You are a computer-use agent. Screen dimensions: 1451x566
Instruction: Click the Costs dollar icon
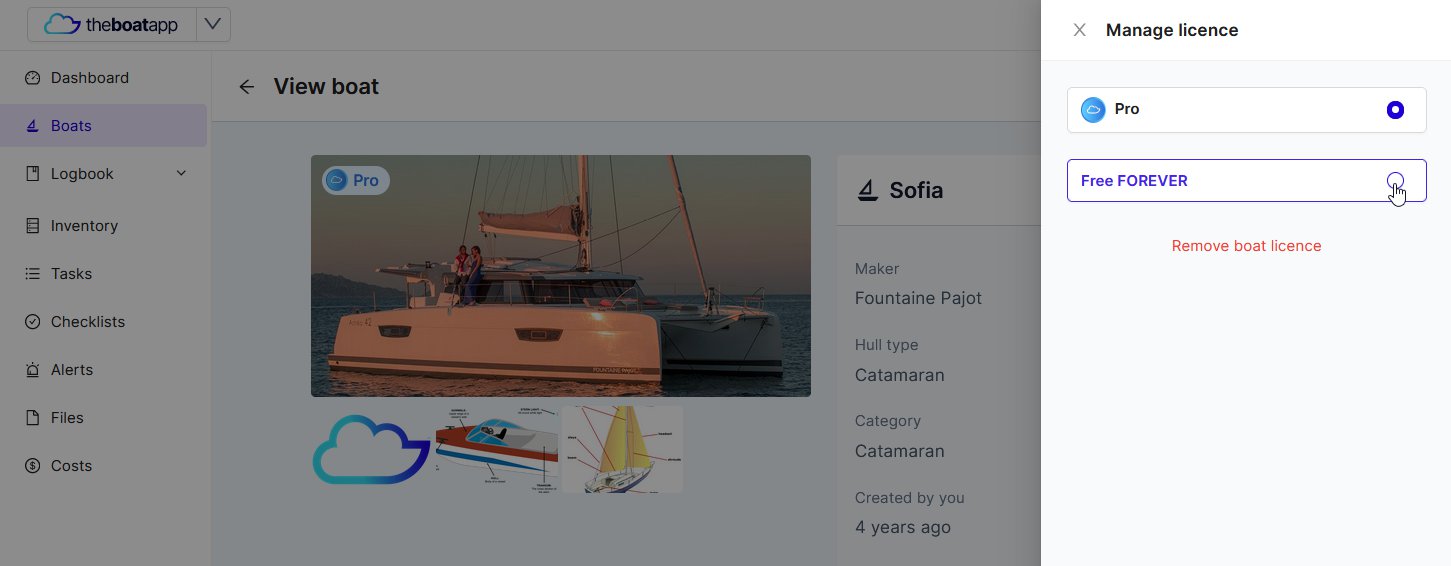point(32,466)
